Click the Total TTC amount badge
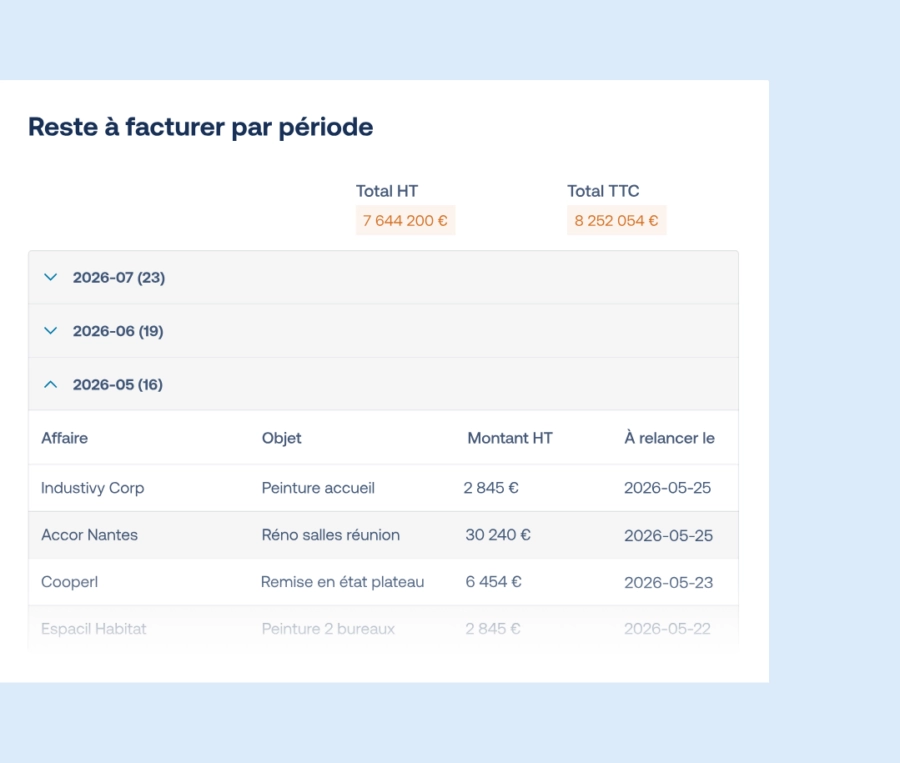The height and width of the screenshot is (763, 900). tap(616, 220)
